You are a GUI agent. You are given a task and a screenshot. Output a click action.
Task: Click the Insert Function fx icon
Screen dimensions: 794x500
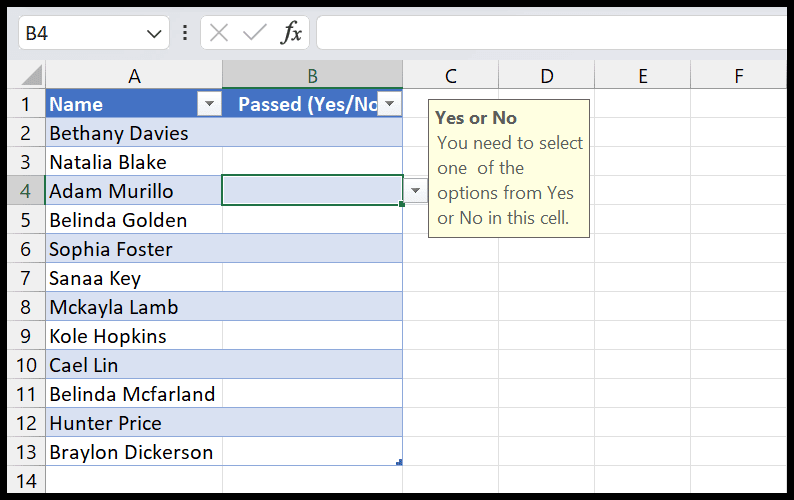point(291,33)
